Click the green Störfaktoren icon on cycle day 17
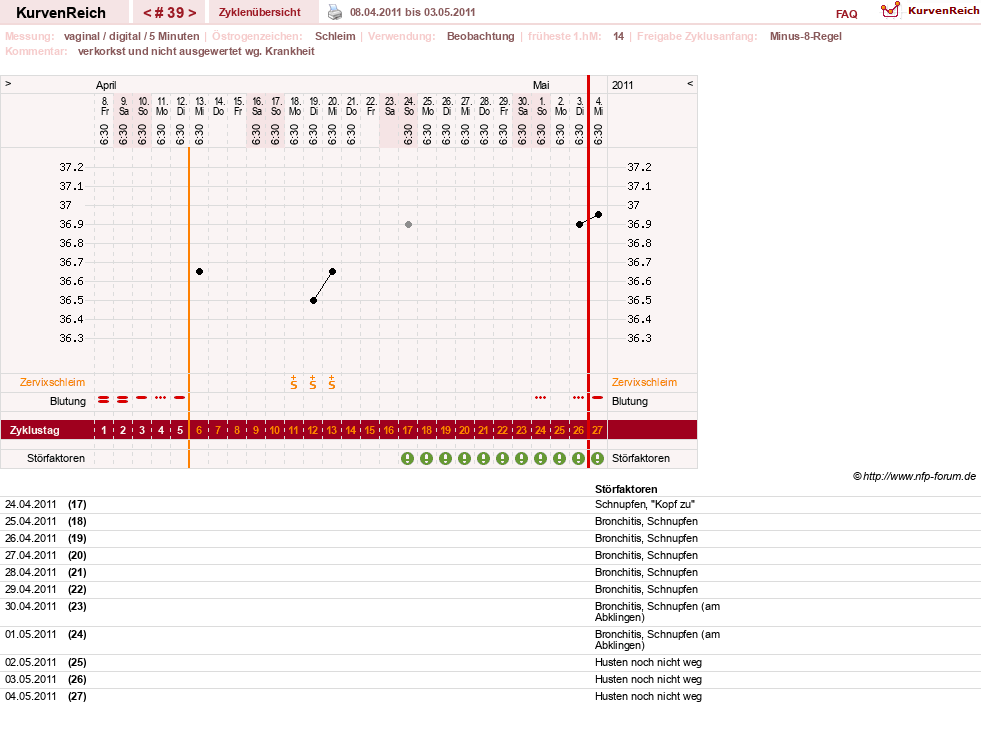Viewport: 981px width, 756px height. click(407, 459)
